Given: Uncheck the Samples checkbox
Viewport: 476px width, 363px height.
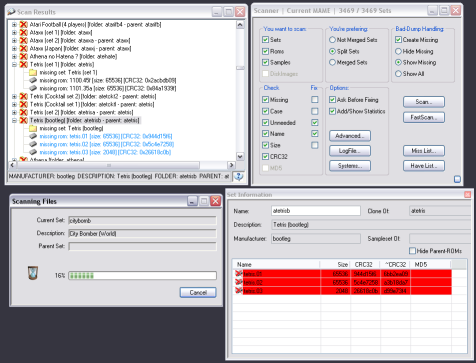Looking at the screenshot, I should tap(265, 62).
